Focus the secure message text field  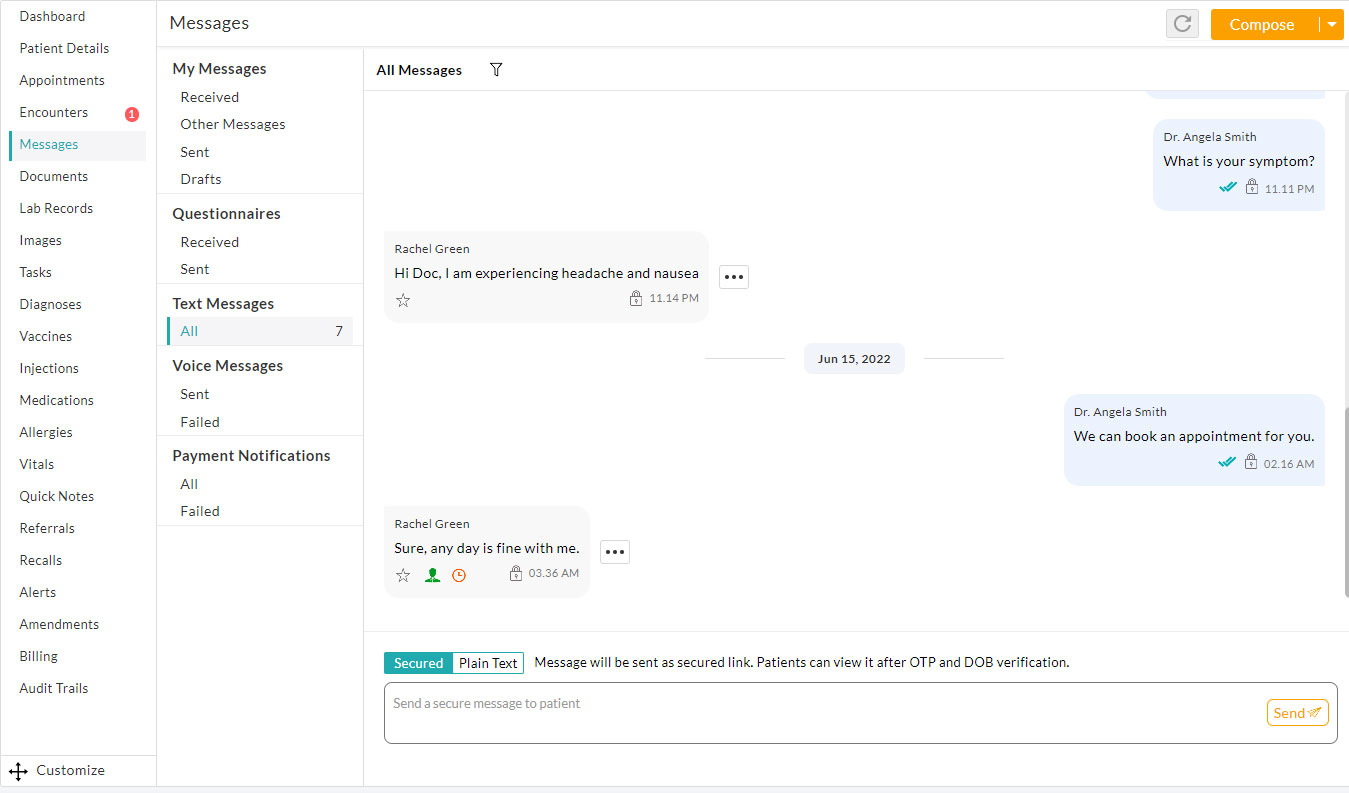coord(820,712)
